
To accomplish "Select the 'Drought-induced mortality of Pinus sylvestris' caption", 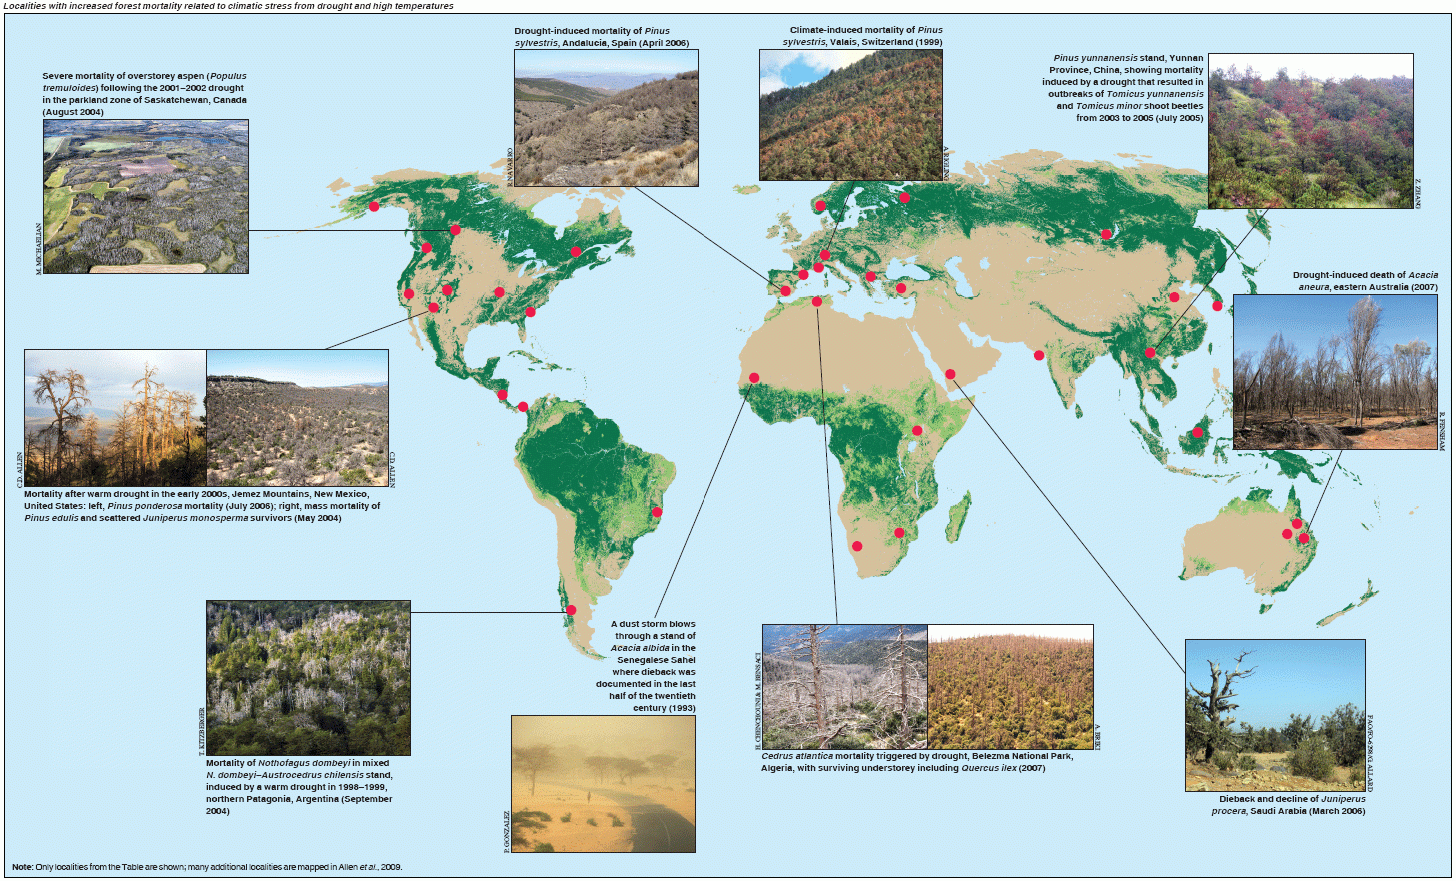I will tap(601, 37).
